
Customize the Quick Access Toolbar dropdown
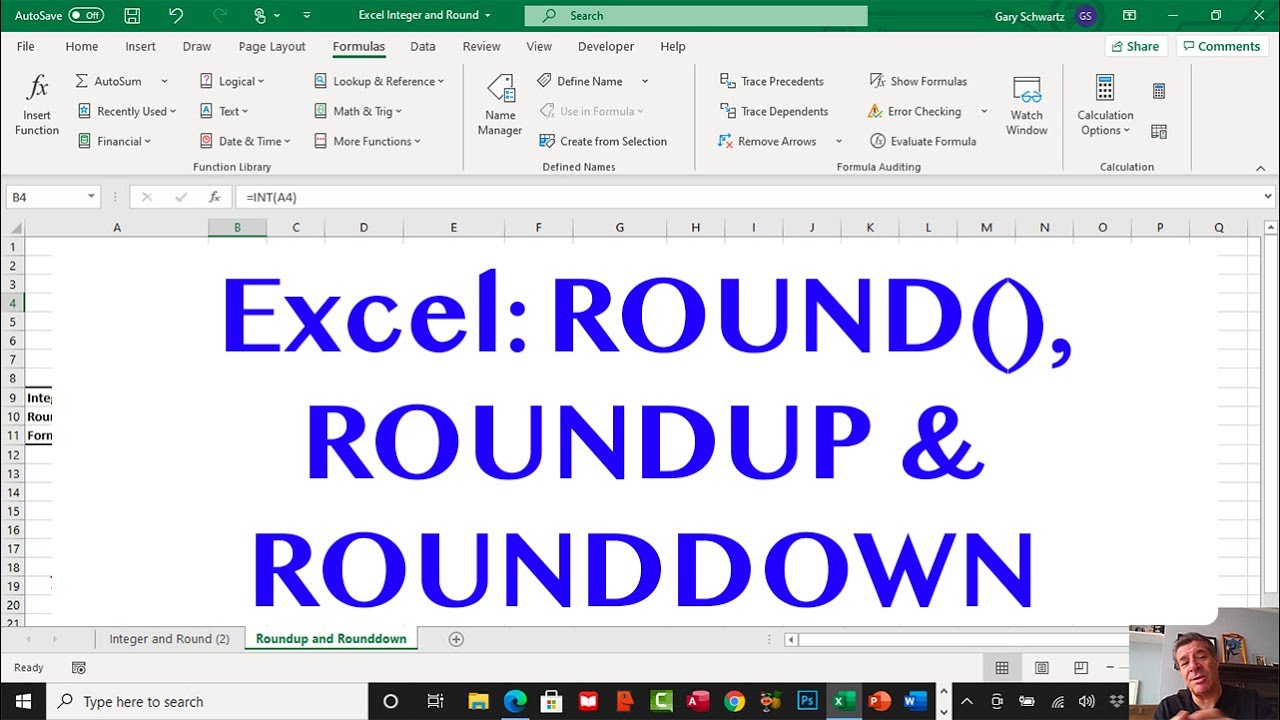306,15
